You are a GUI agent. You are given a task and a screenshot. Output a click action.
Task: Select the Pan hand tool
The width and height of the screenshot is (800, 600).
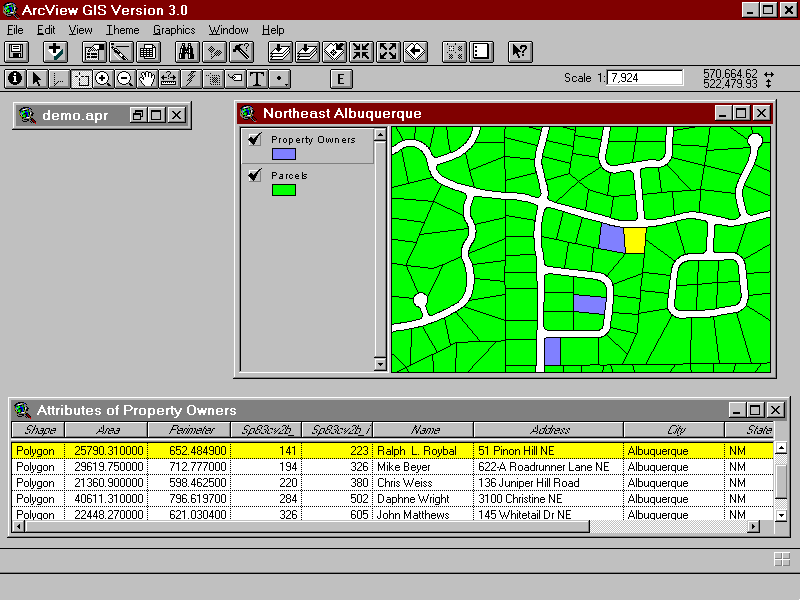(147, 79)
